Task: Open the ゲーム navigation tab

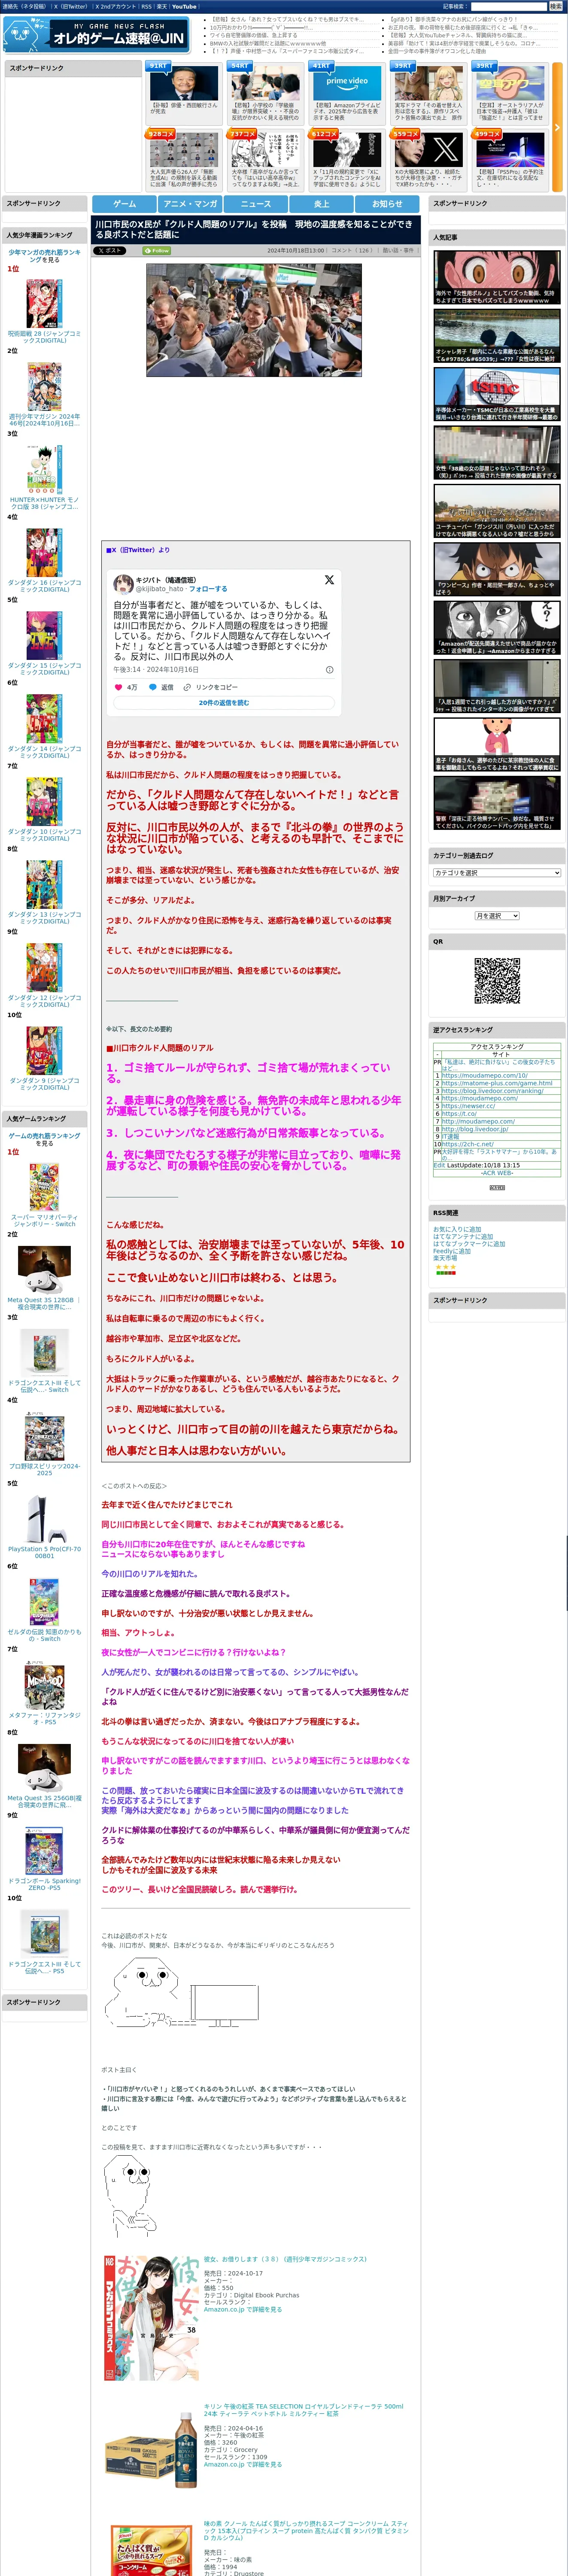Action: pos(124,203)
